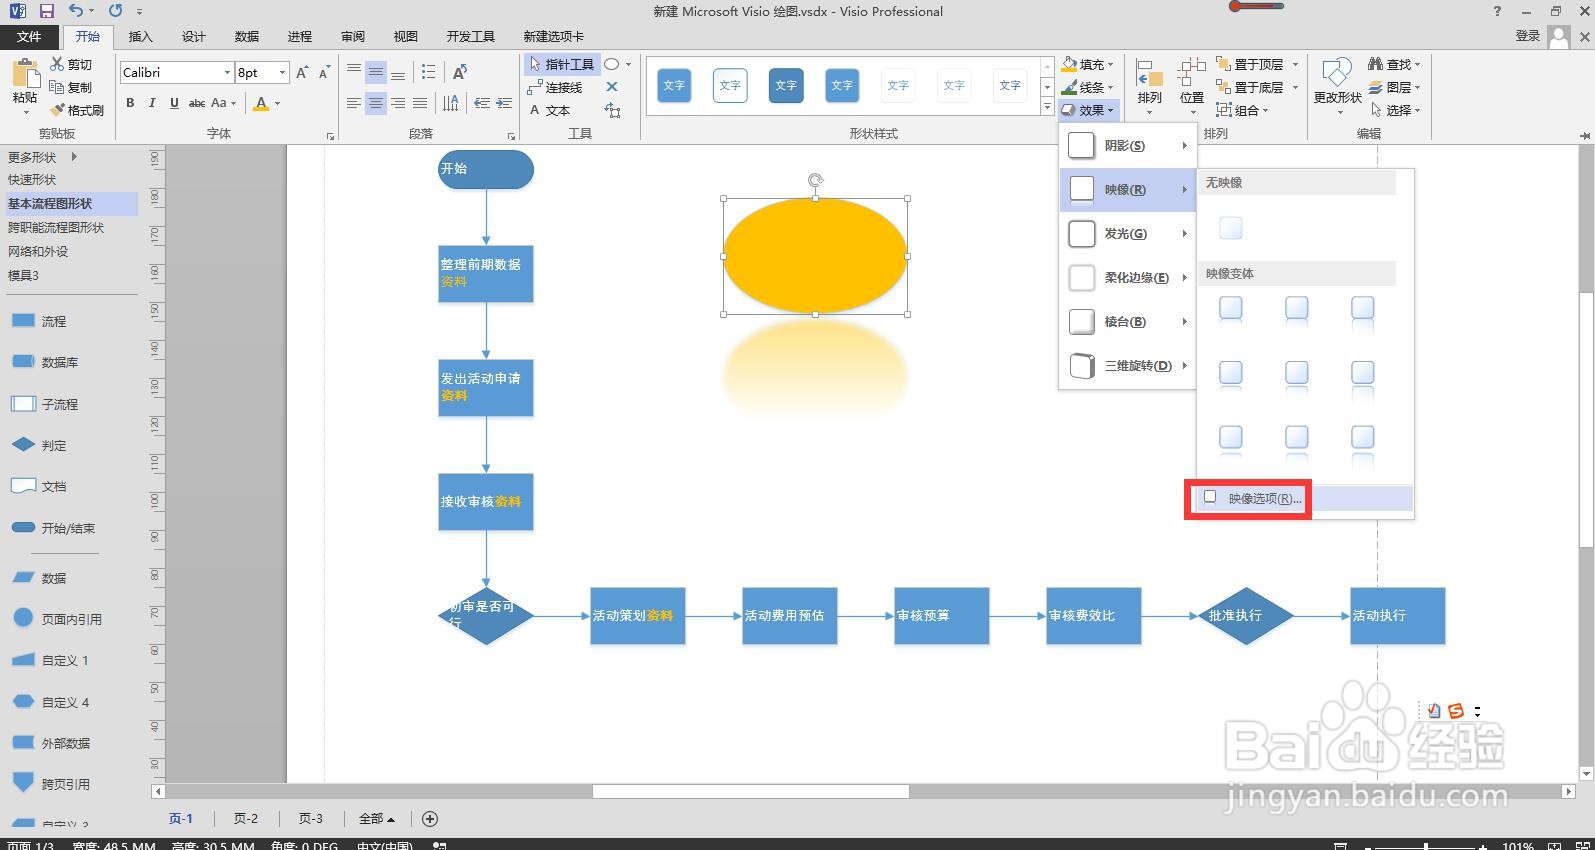Viewport: 1595px width, 850px height.
Task: Click the Undo icon
Action: (x=76, y=11)
